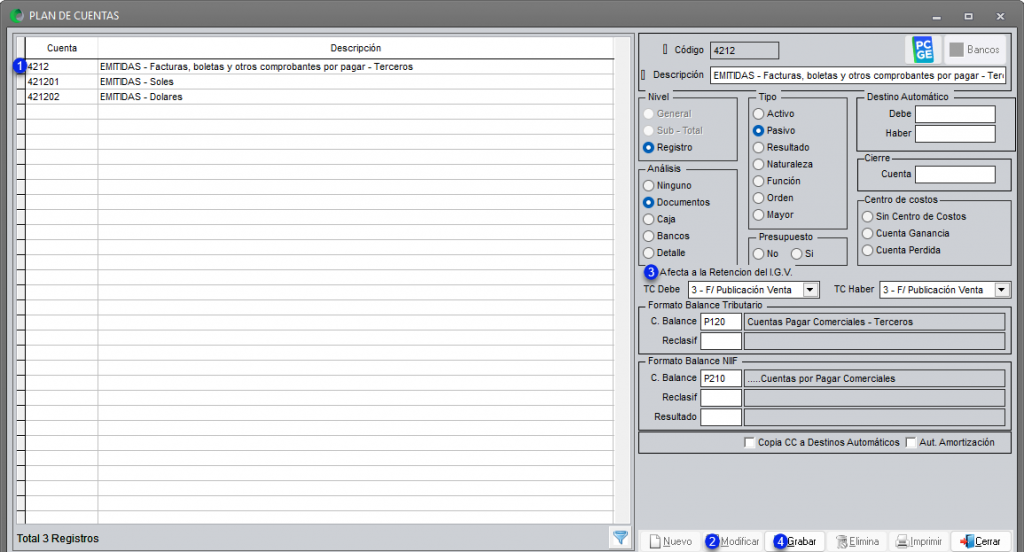This screenshot has width=1024, height=552.
Task: Click the Destino Automático Debe field
Action: (x=955, y=114)
